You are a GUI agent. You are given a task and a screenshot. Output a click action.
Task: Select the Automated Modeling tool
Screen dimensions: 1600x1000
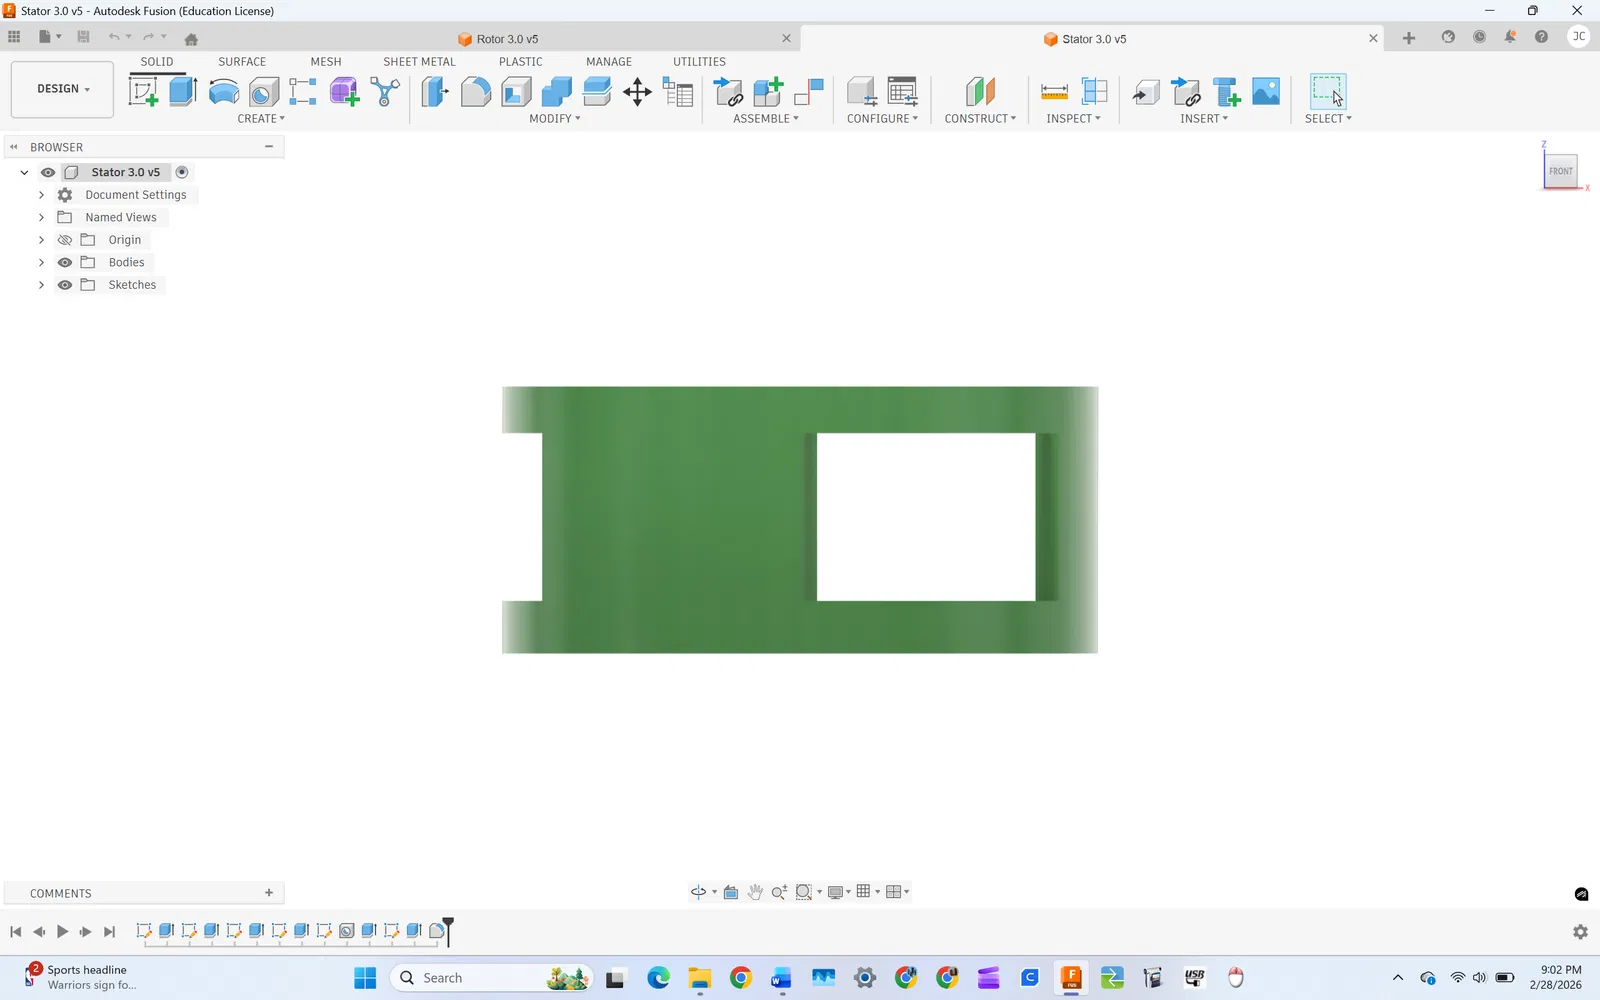point(385,92)
